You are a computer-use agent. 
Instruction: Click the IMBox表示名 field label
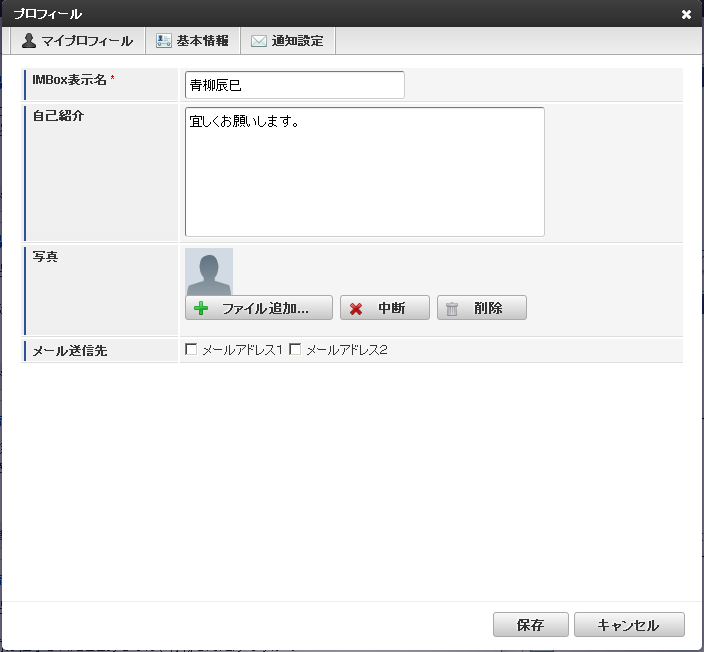tap(69, 80)
